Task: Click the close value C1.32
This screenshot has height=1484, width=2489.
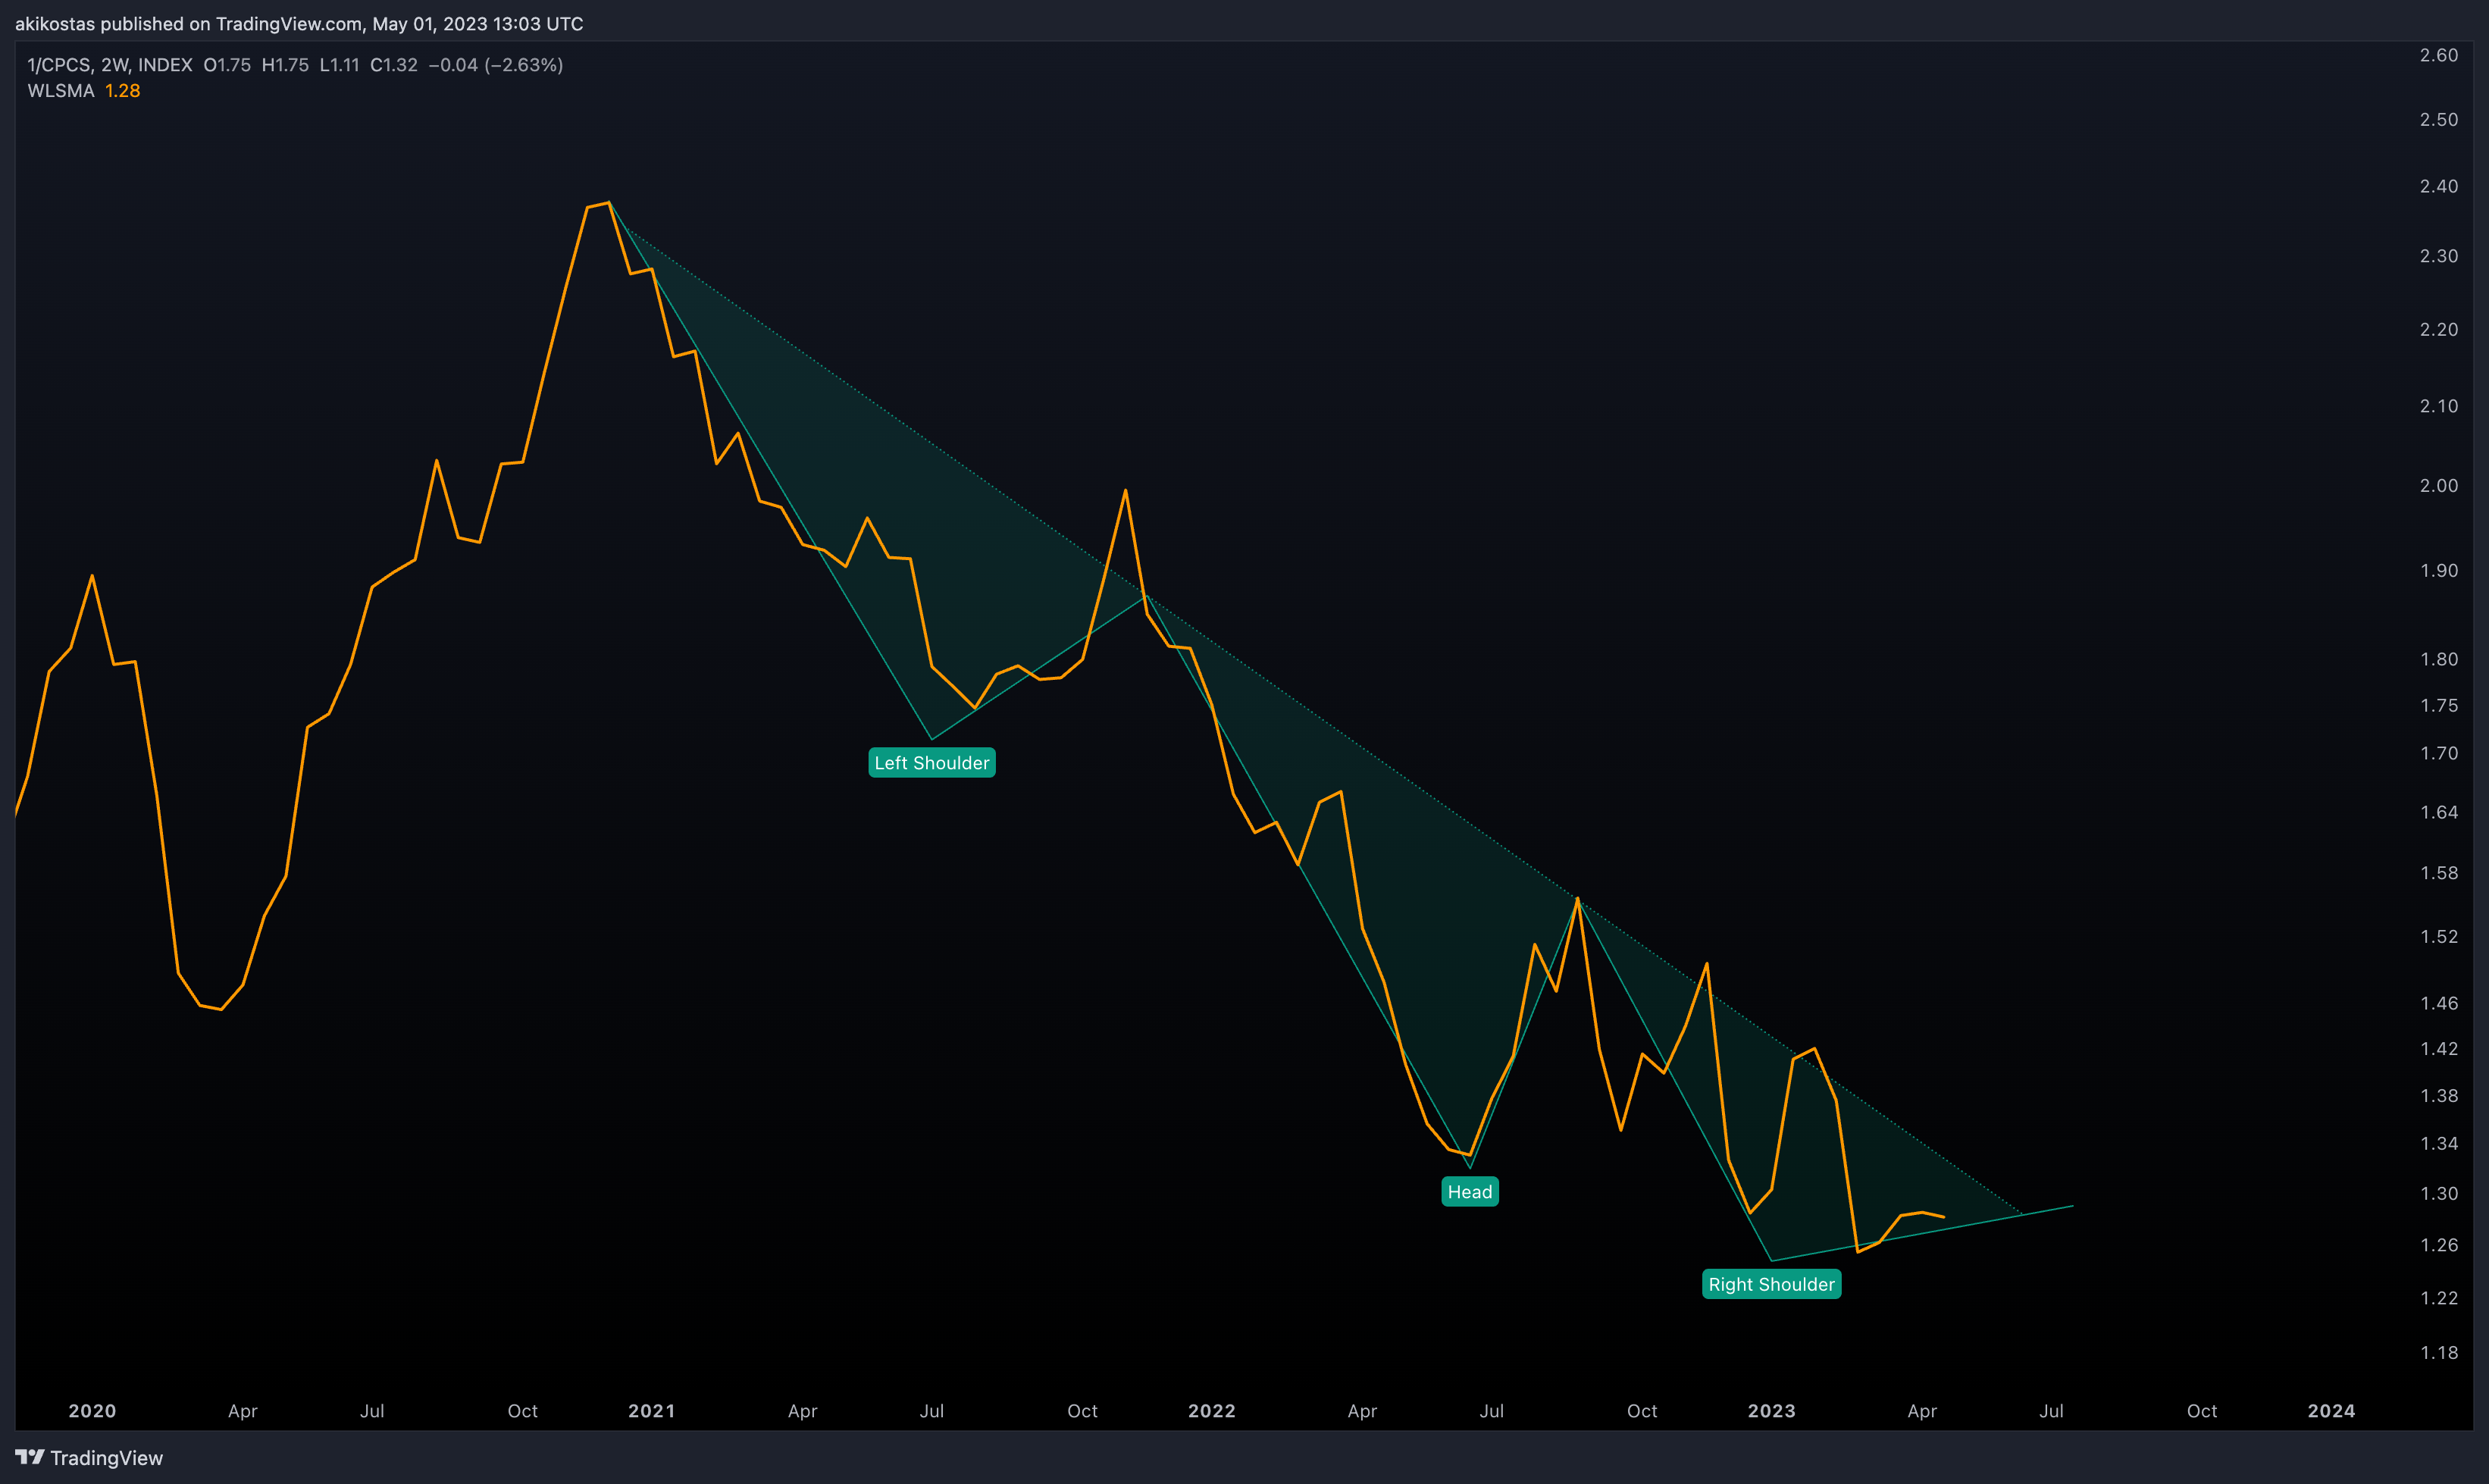Action: tap(394, 65)
